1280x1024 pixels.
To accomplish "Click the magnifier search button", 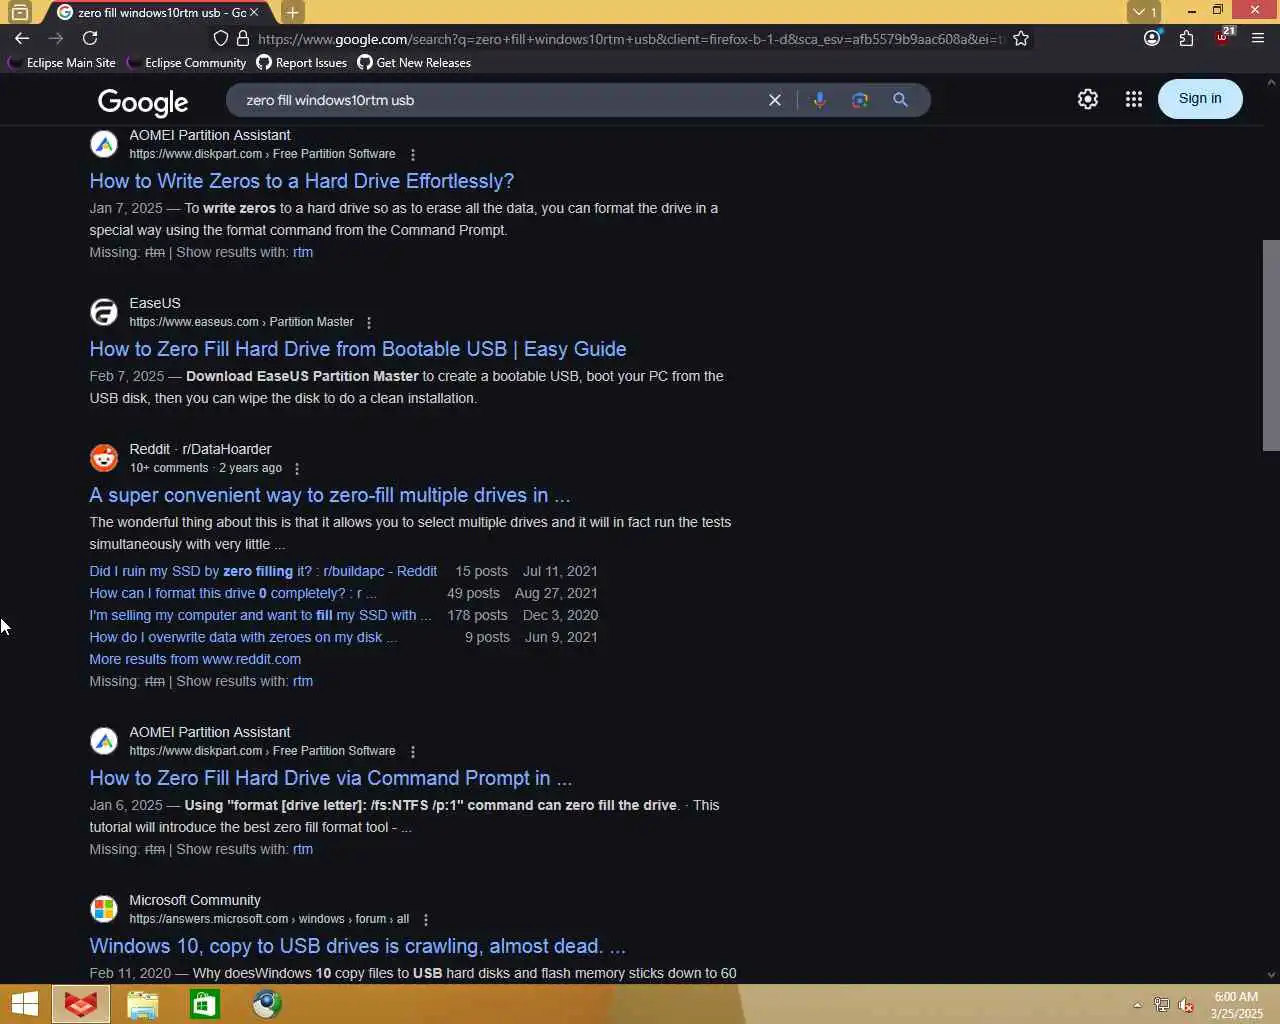I will coord(900,100).
